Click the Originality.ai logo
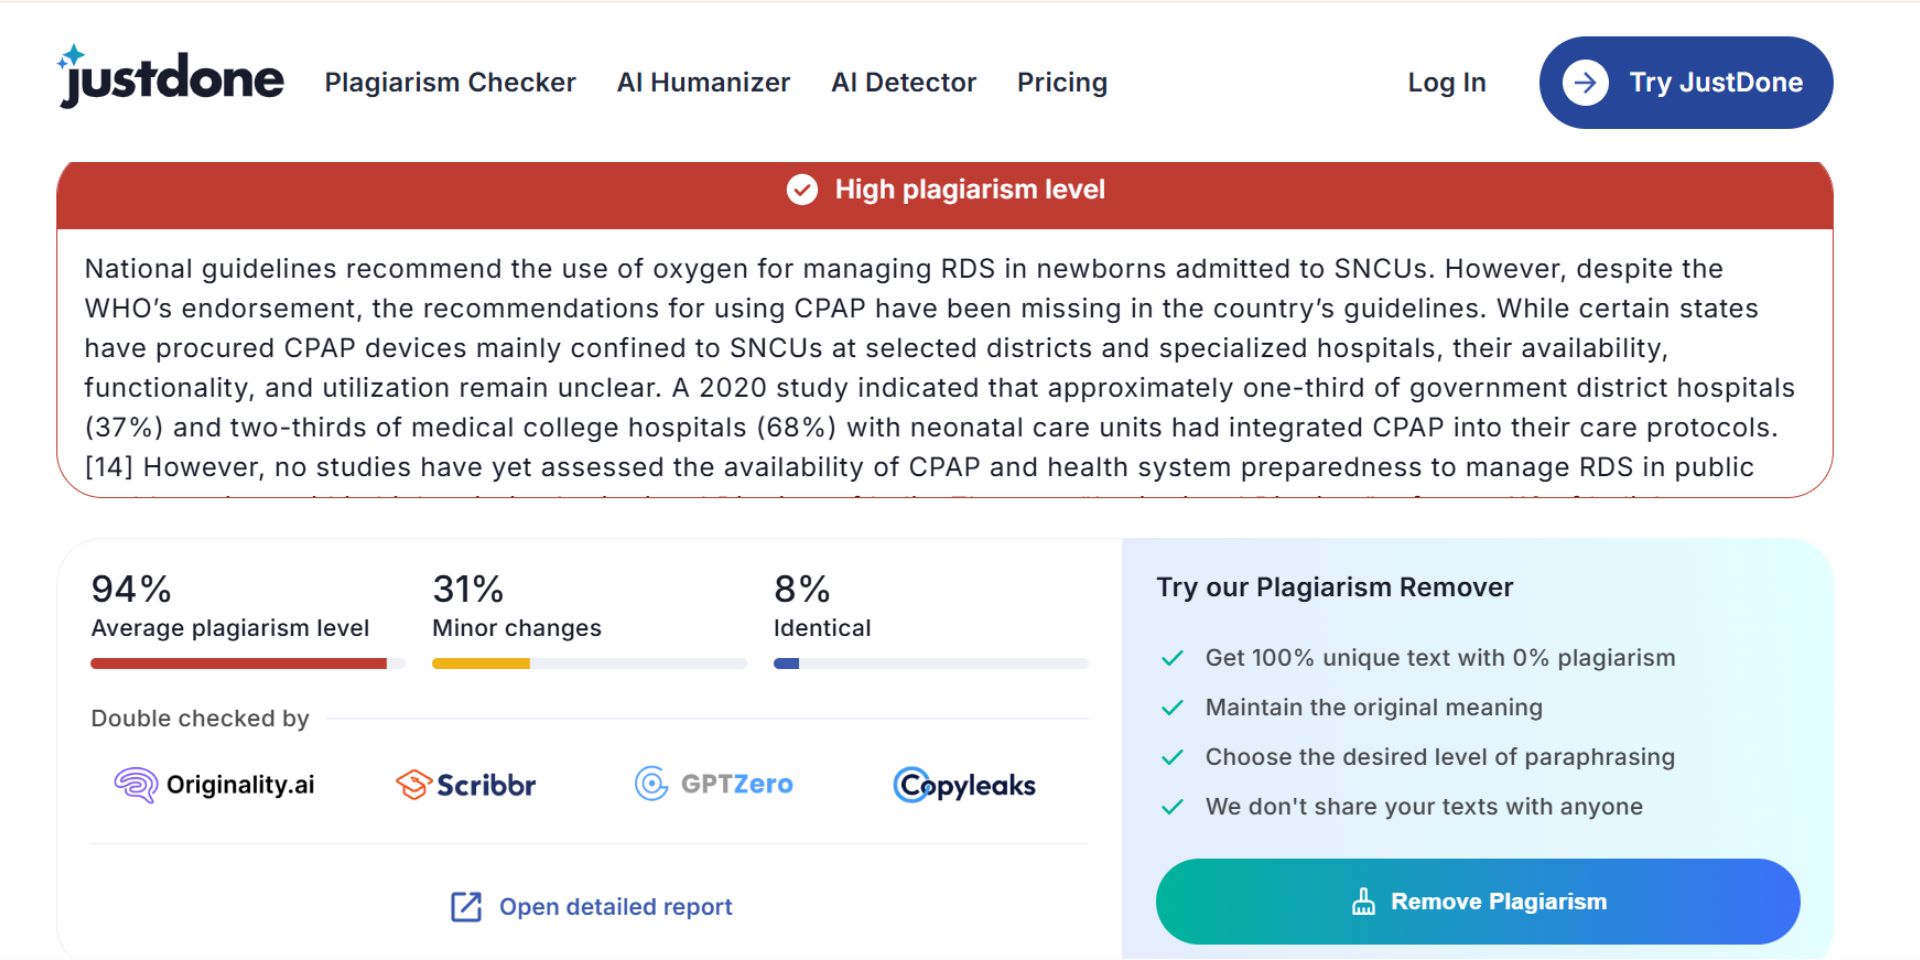Image resolution: width=1920 pixels, height=960 pixels. point(214,785)
